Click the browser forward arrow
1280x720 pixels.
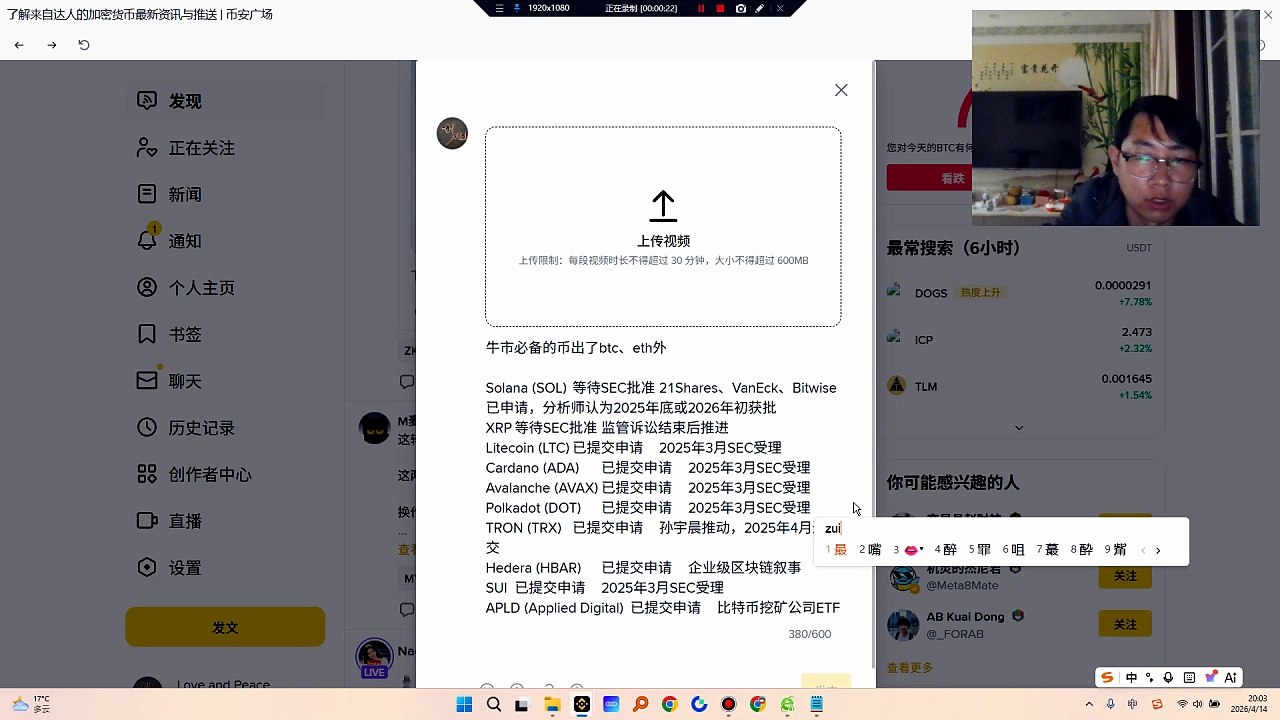click(52, 45)
